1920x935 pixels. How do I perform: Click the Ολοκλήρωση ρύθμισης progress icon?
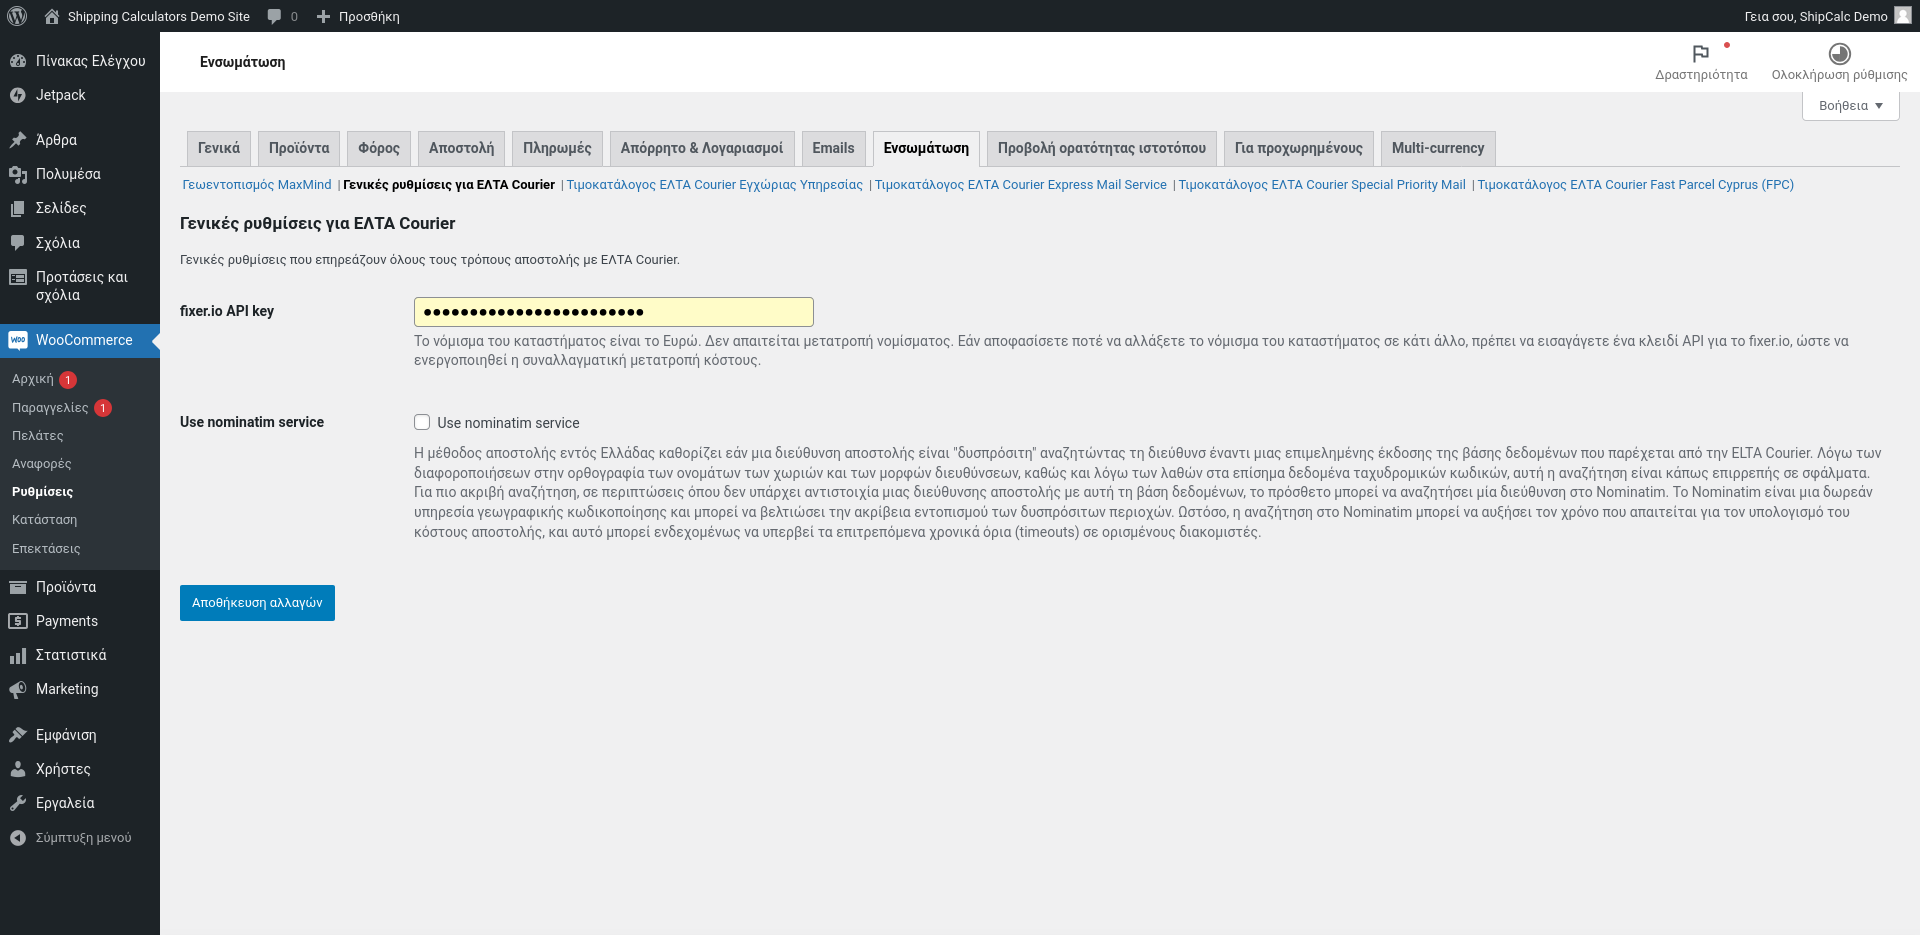pos(1840,53)
